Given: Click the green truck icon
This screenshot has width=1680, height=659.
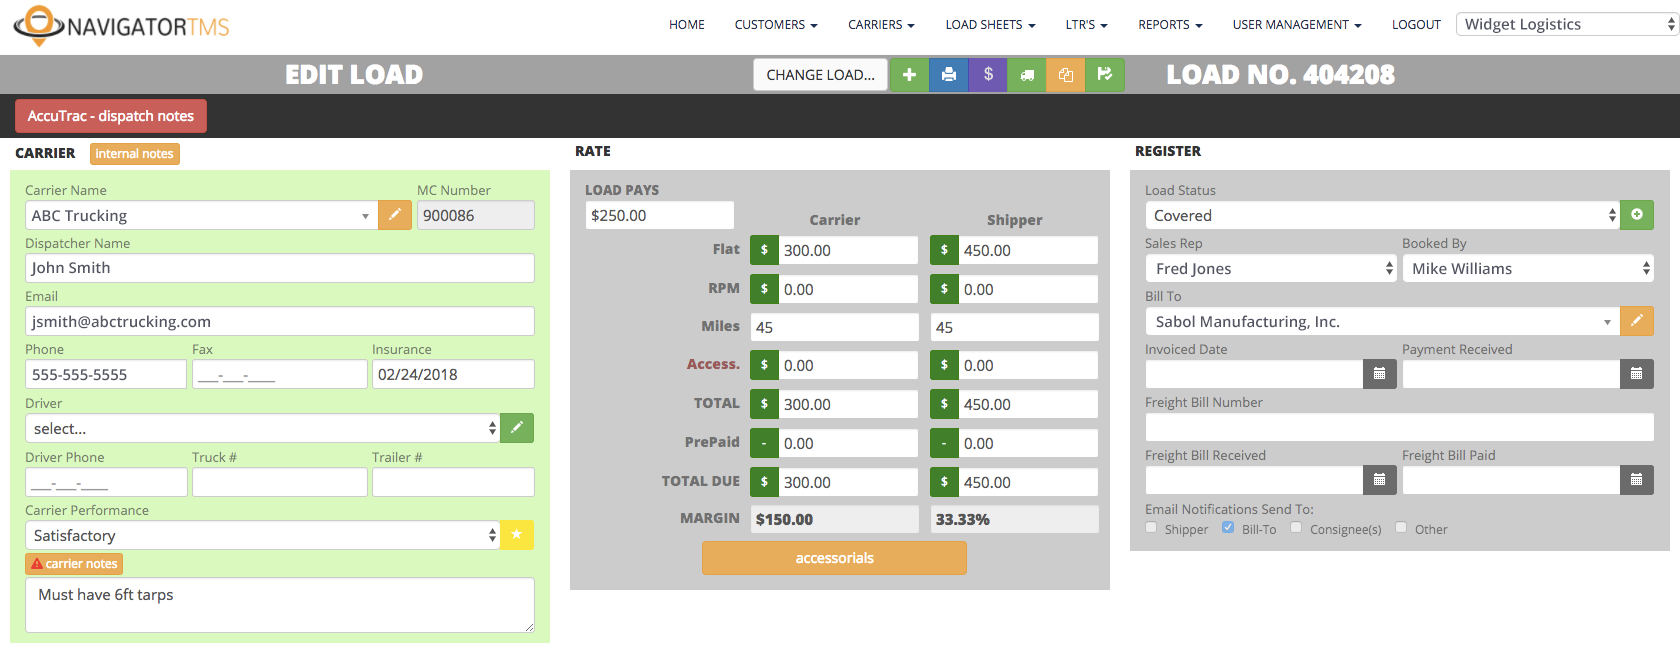Looking at the screenshot, I should (1027, 75).
